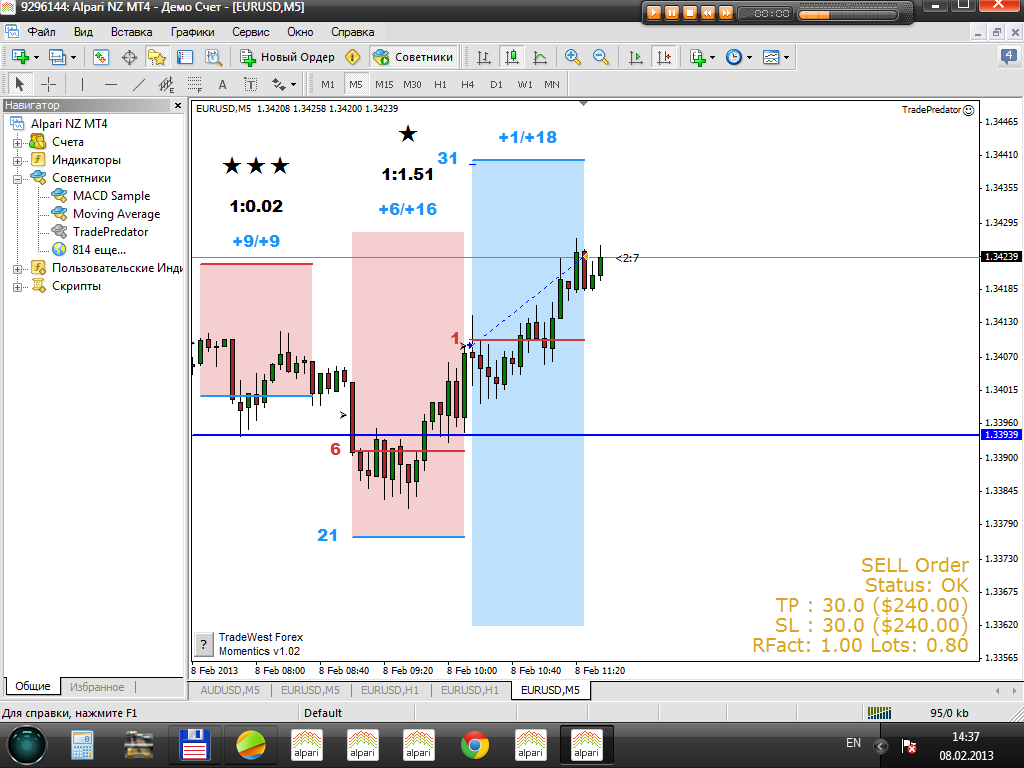The image size is (1024, 768).
Task: Switch to line chart mode
Action: coord(540,57)
